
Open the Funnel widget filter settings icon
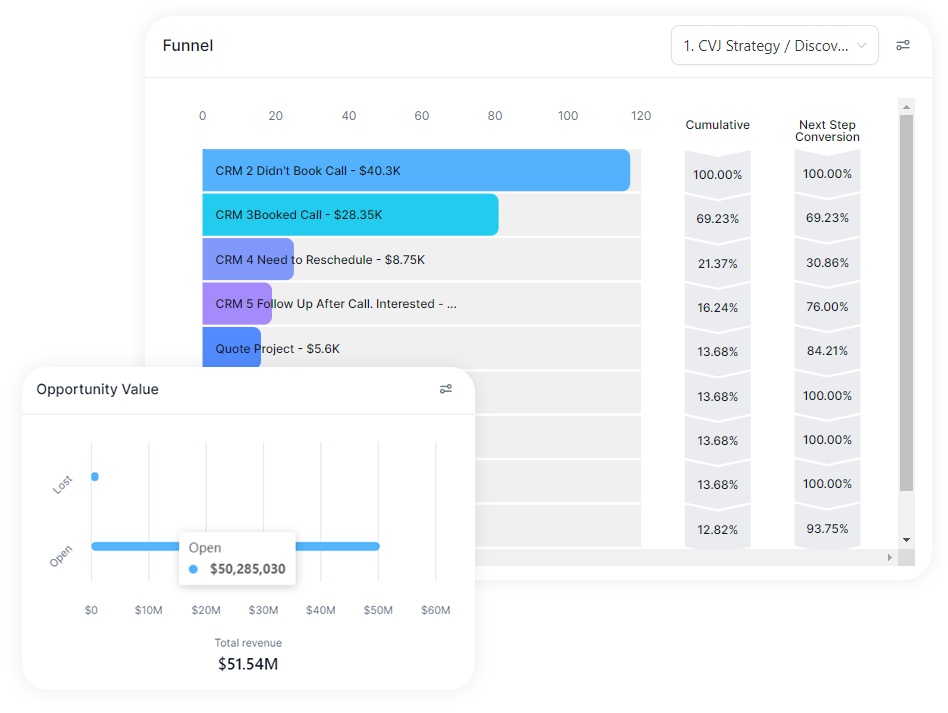(903, 46)
